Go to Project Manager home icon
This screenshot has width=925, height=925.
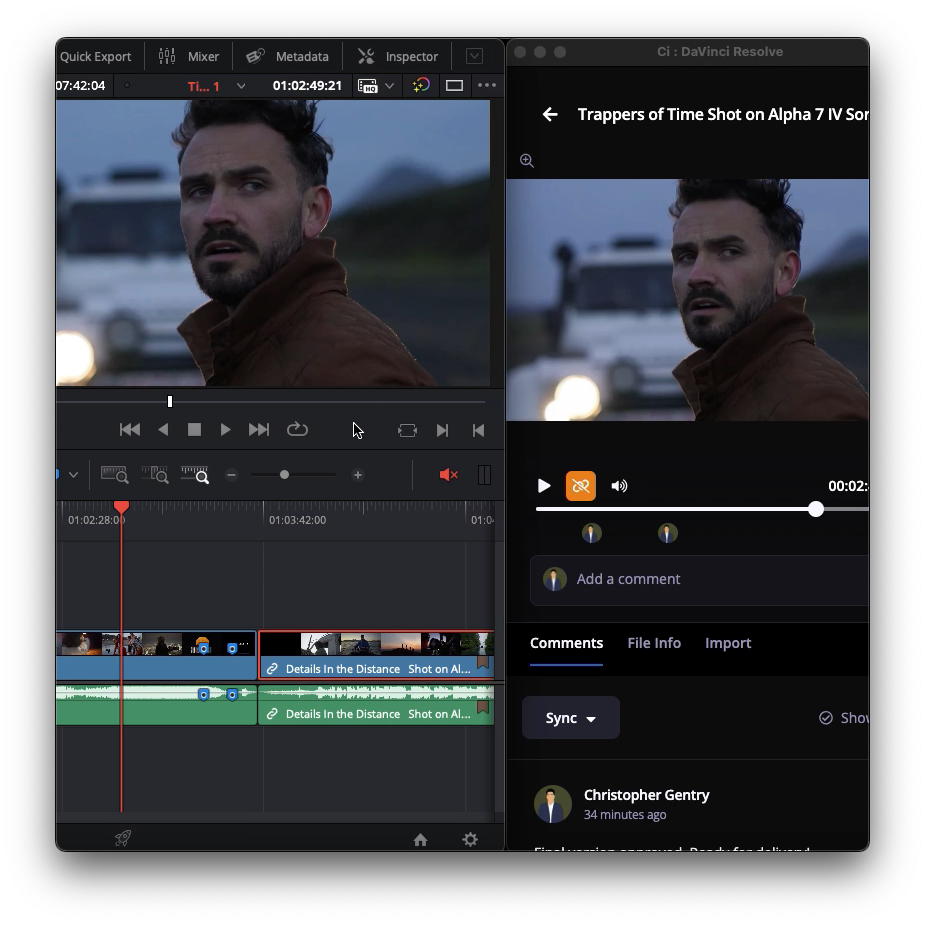click(x=420, y=839)
